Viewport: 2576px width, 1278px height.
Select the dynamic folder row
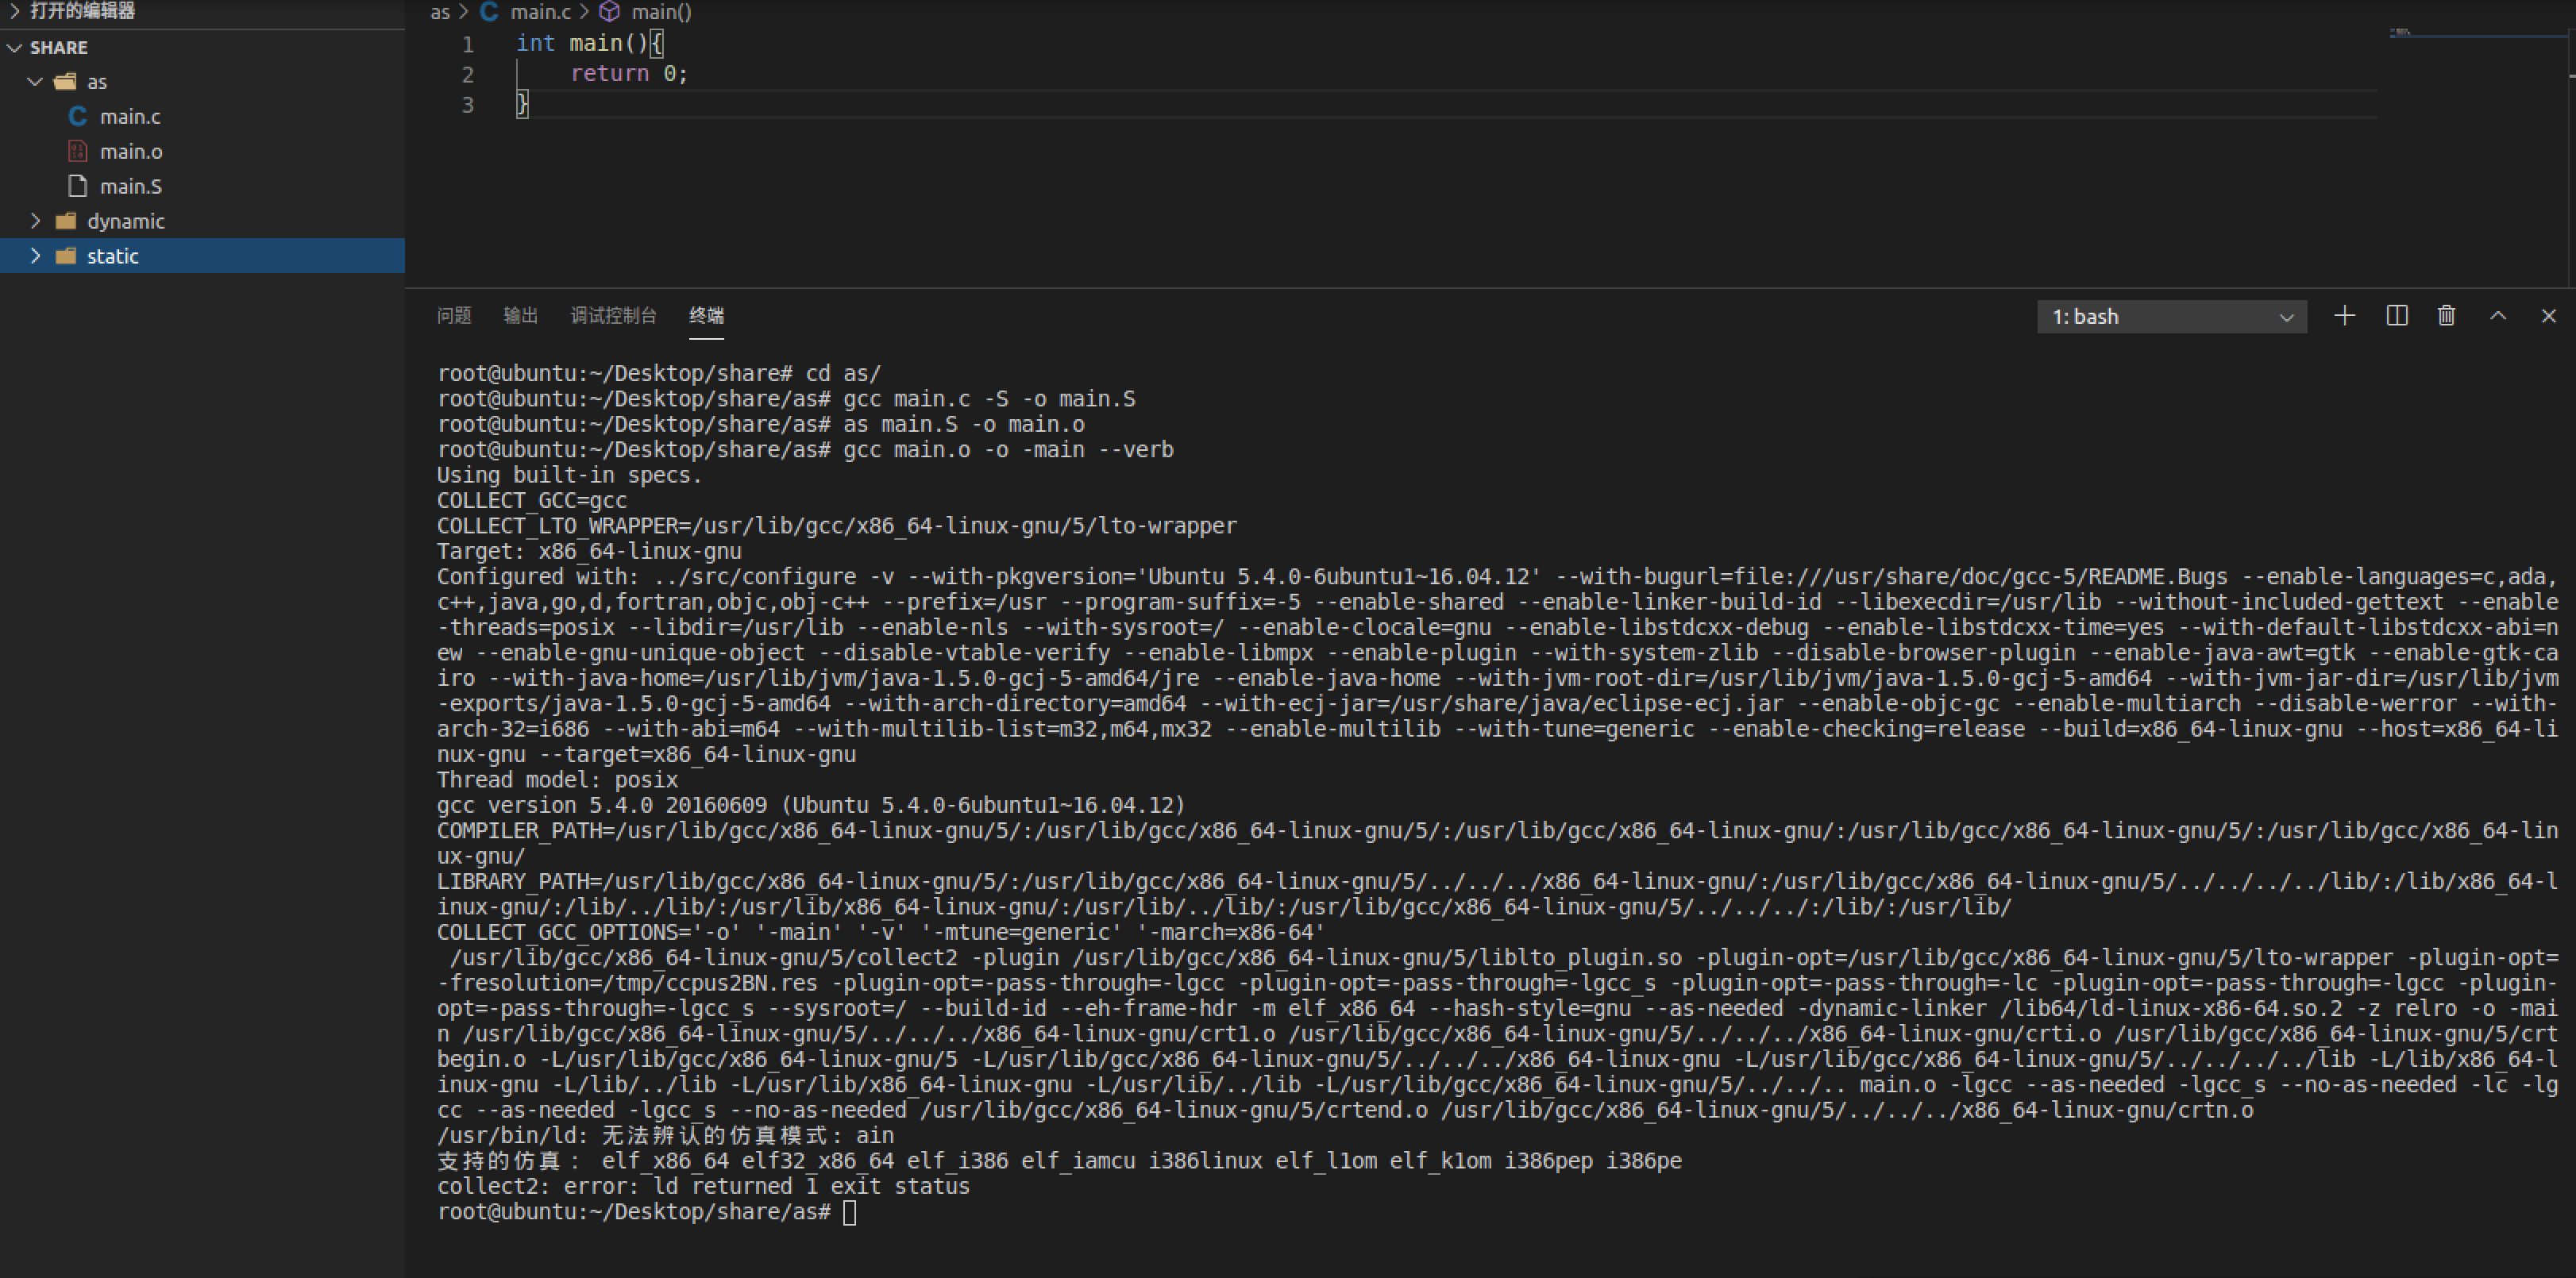(202, 221)
